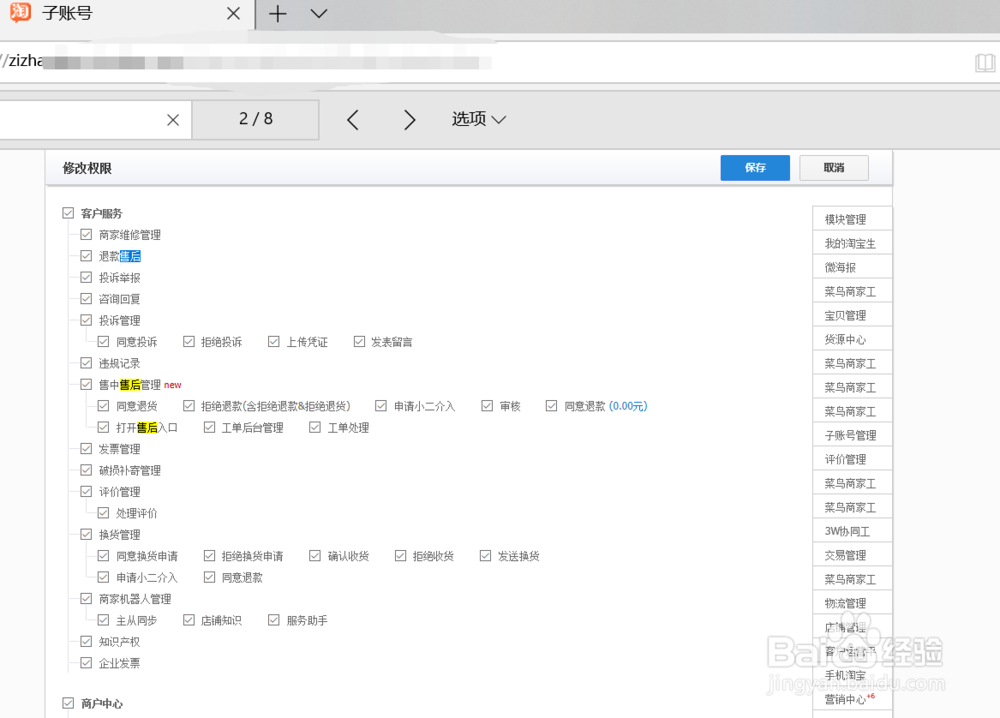Go to previous search match
Viewport: 1000px width, 718px height.
click(x=353, y=119)
